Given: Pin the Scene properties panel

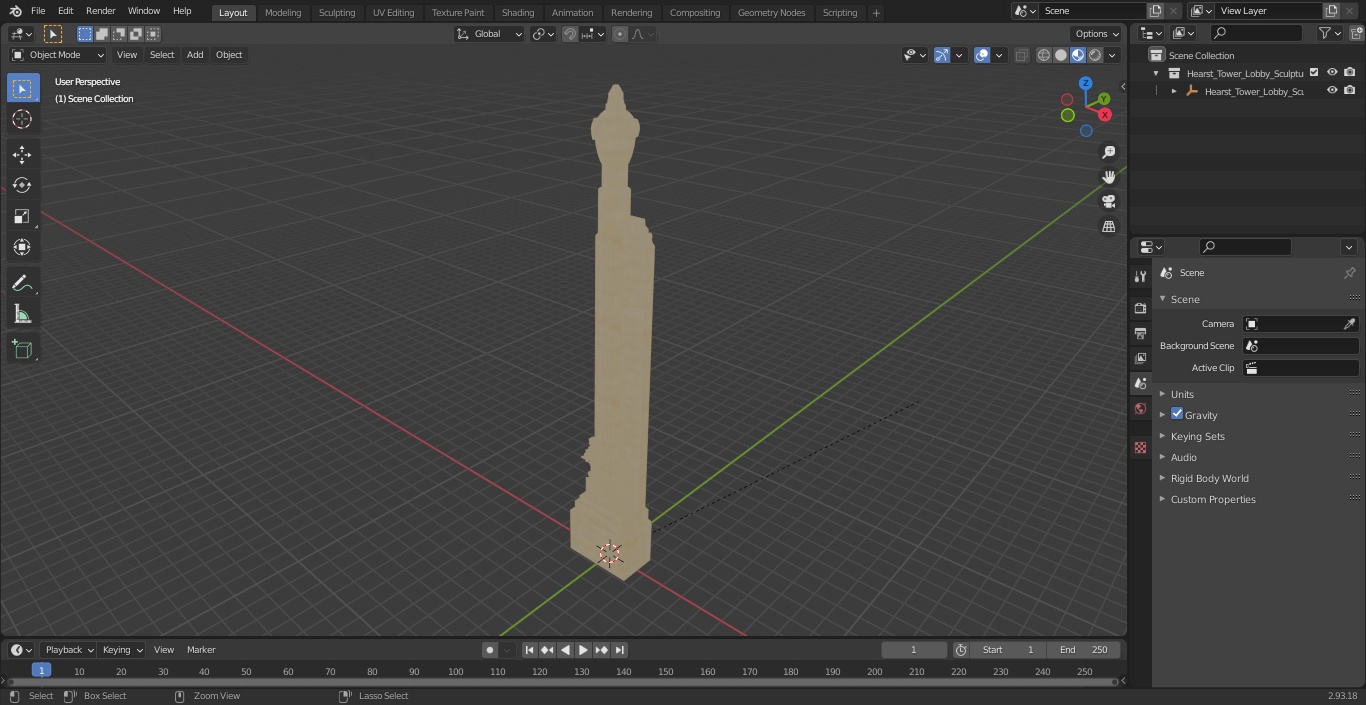Looking at the screenshot, I should click(x=1349, y=273).
